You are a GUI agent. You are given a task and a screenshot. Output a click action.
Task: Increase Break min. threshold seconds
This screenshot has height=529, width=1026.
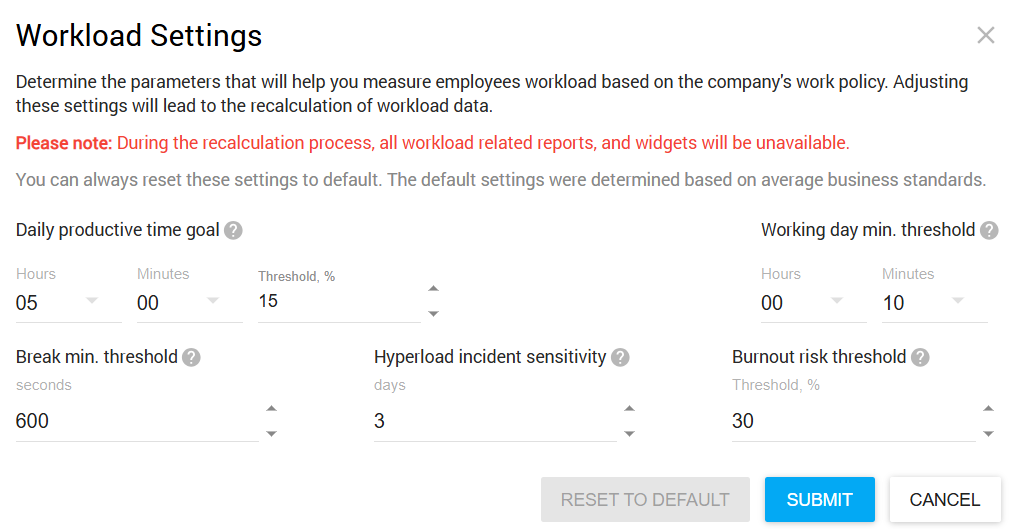click(271, 408)
